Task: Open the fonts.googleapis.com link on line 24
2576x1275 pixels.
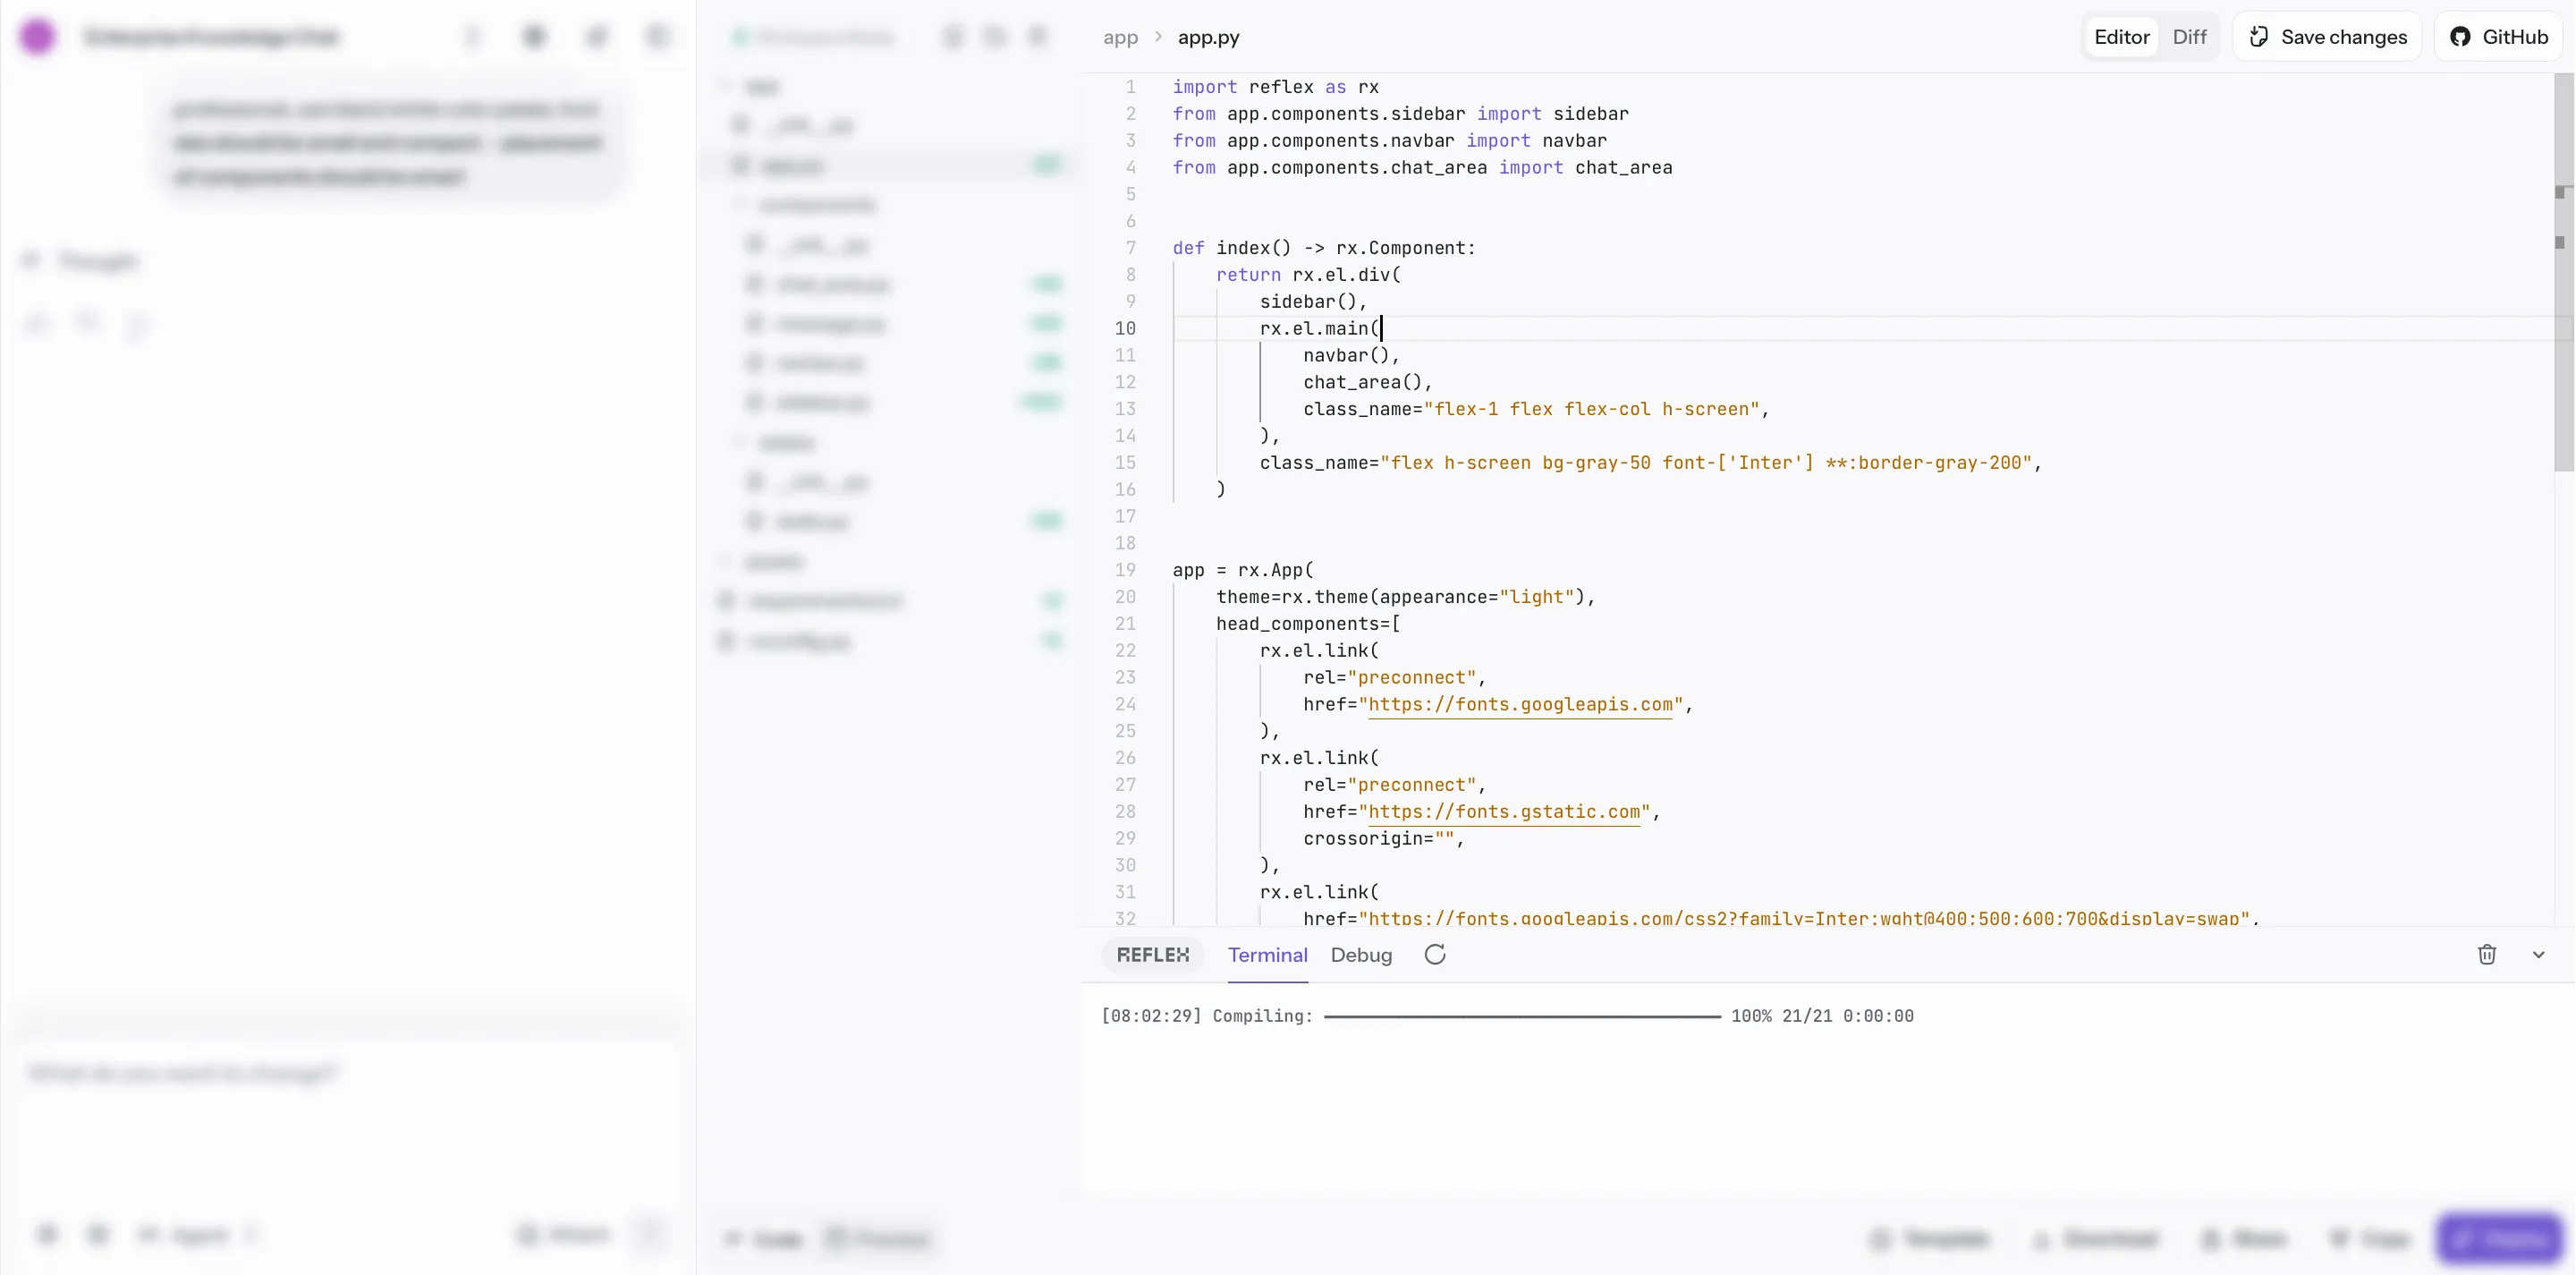Action: pos(1520,704)
